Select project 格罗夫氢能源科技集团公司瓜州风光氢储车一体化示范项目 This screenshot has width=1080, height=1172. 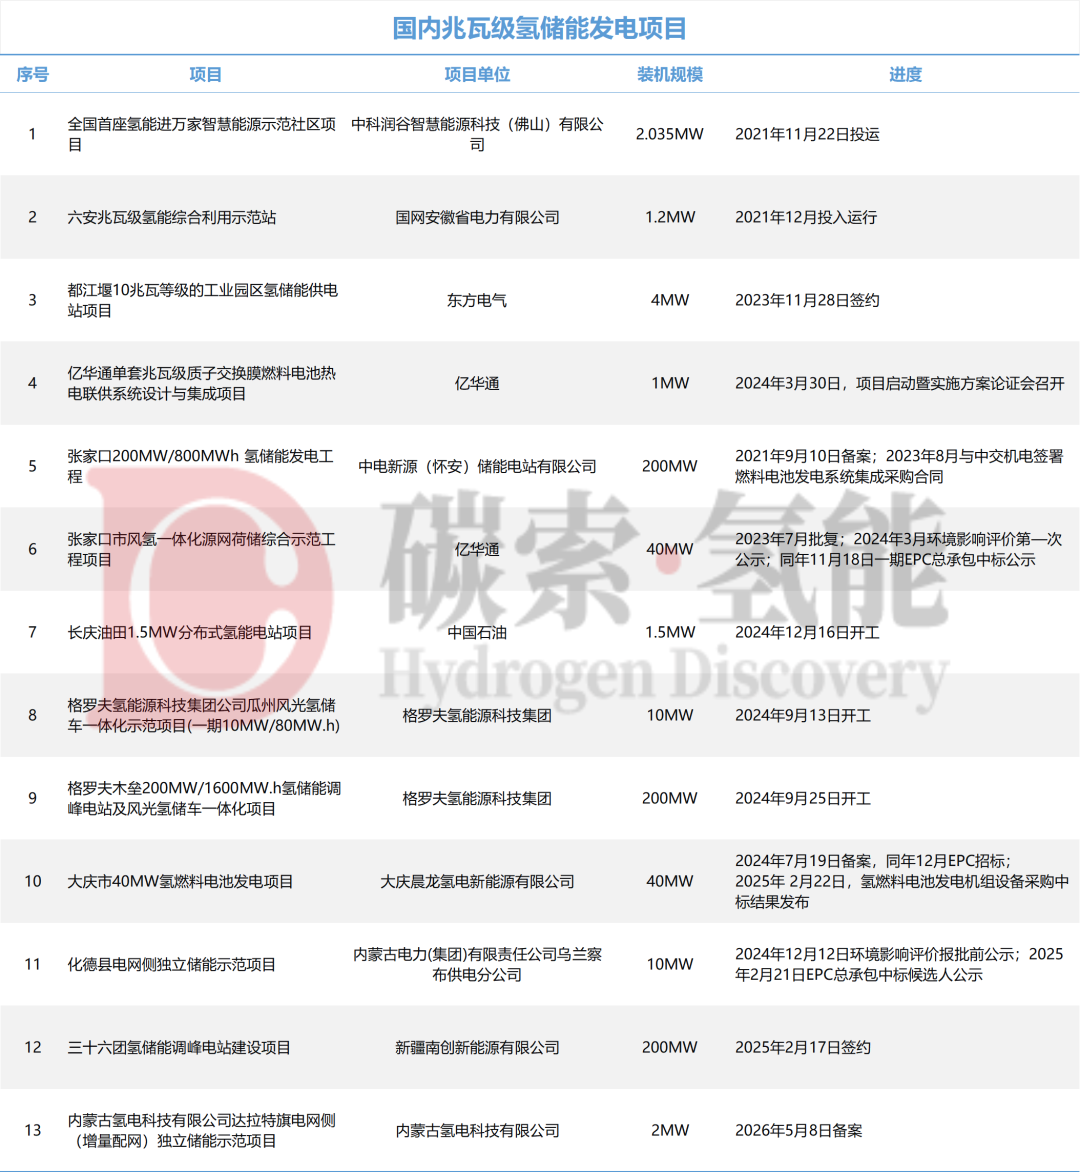[203, 715]
